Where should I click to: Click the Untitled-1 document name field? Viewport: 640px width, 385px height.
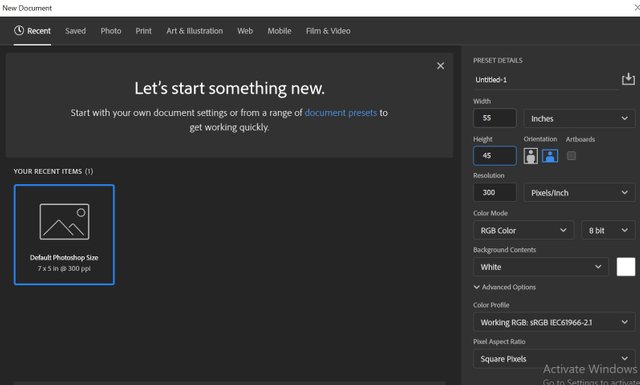point(546,80)
